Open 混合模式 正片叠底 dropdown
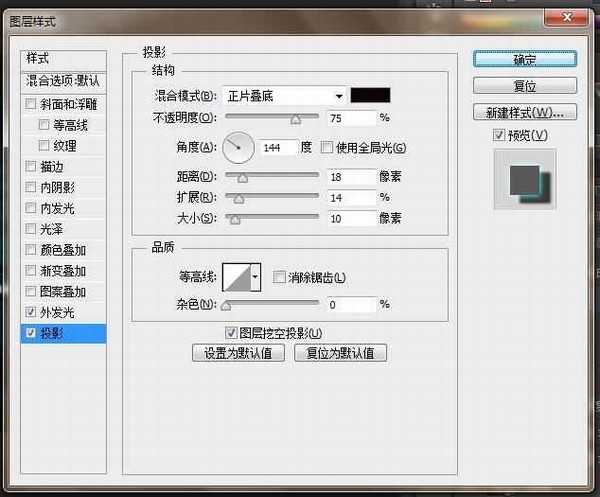The image size is (600, 497). coord(284,96)
